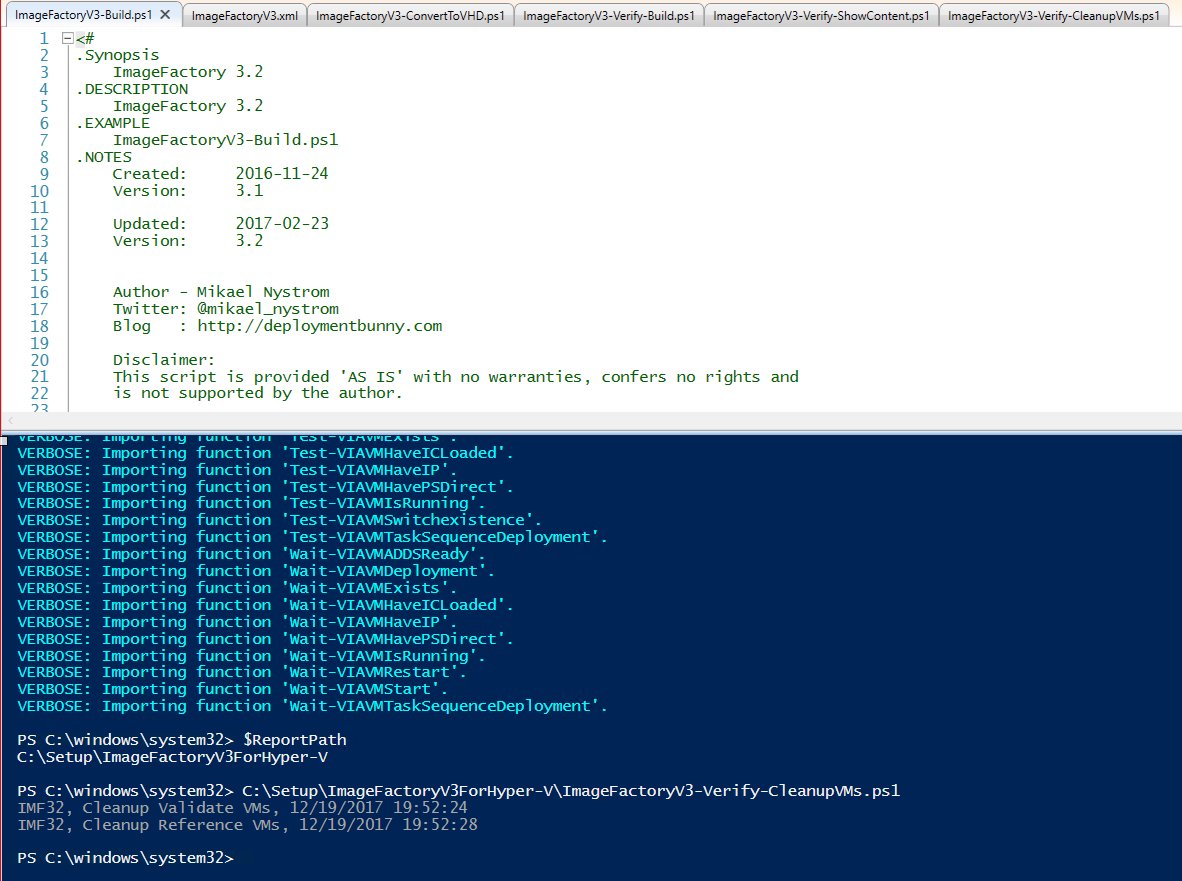Select the ImageFactoryV3-Verify-Build.ps1 tab
The height and width of the screenshot is (881, 1182).
[608, 16]
